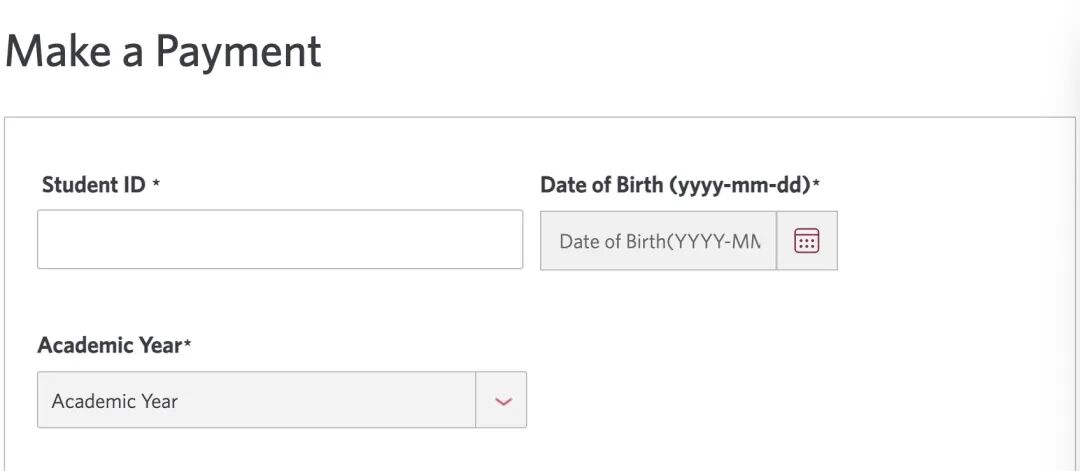Focus the Student ID text box
Image resolution: width=1080 pixels, height=471 pixels.
[x=280, y=240]
